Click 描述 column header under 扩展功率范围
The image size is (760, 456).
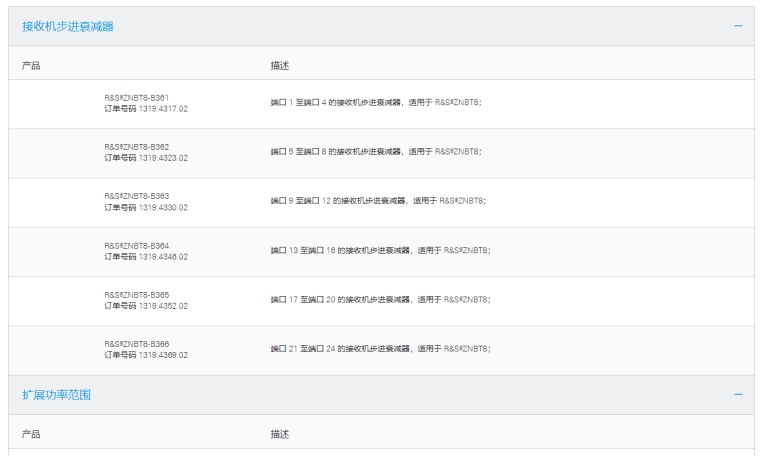pos(280,434)
